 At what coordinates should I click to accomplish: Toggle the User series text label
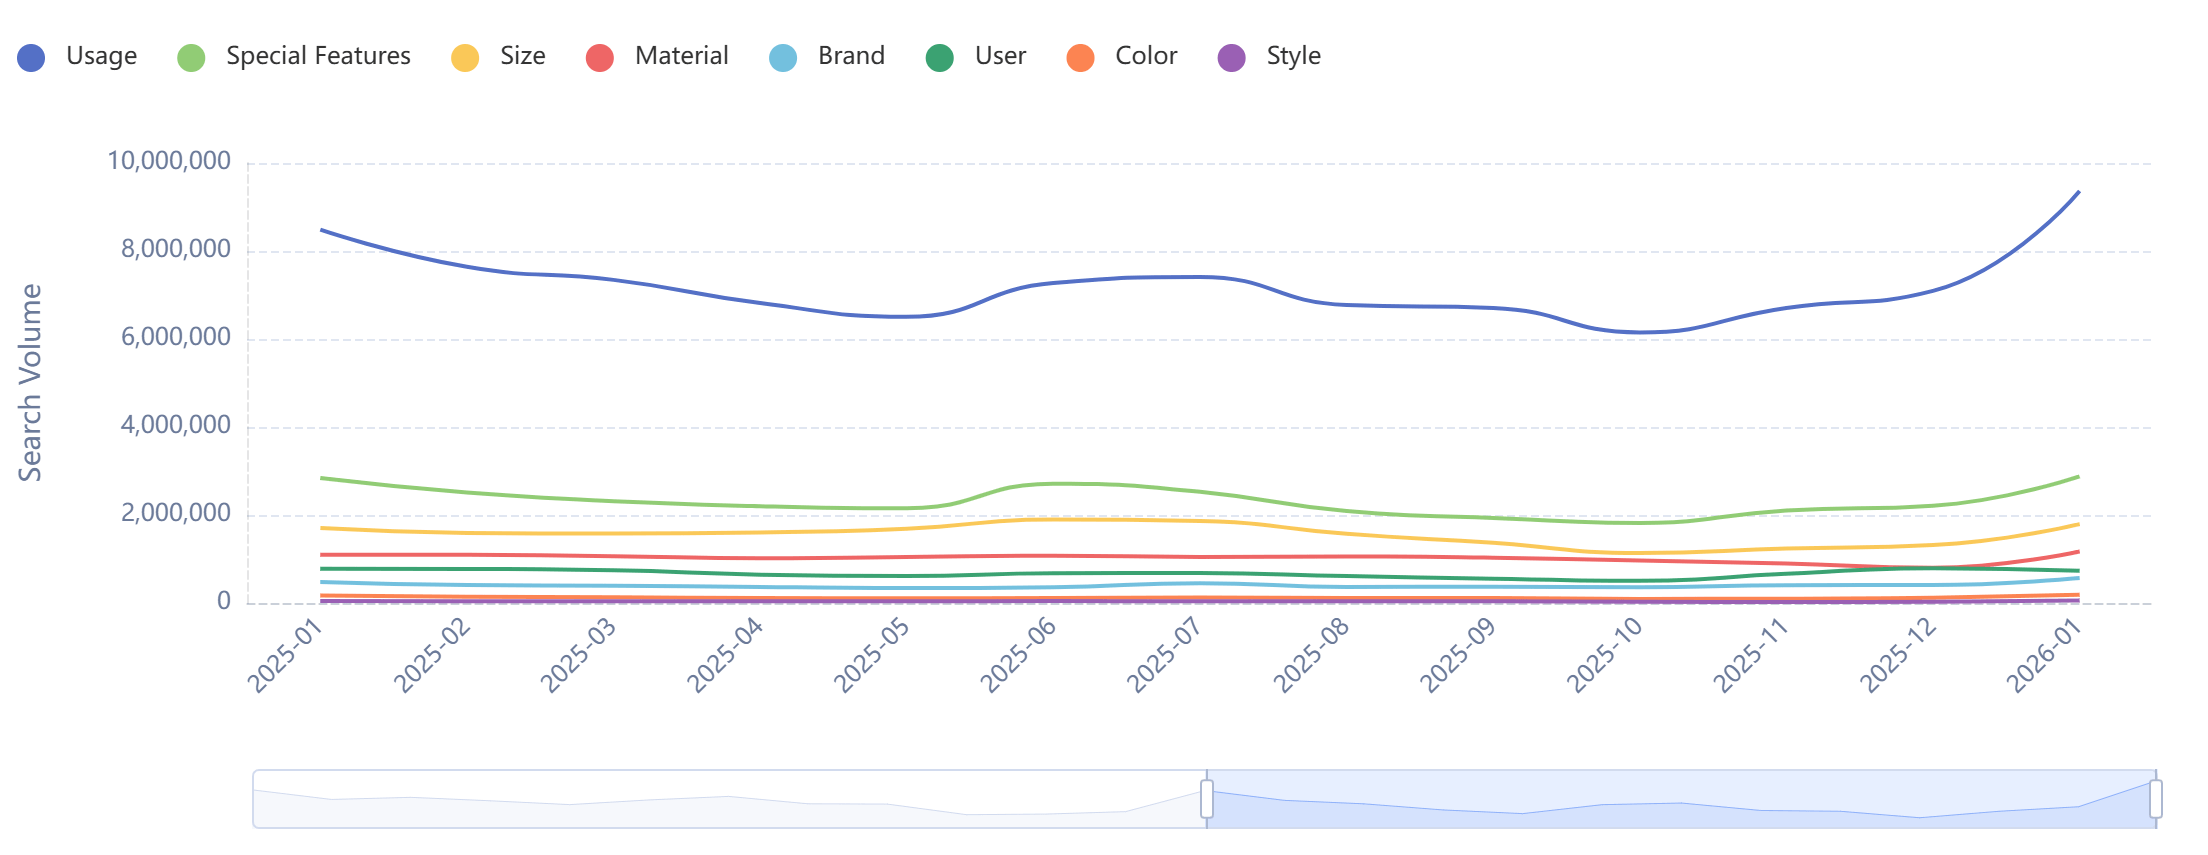1000,56
